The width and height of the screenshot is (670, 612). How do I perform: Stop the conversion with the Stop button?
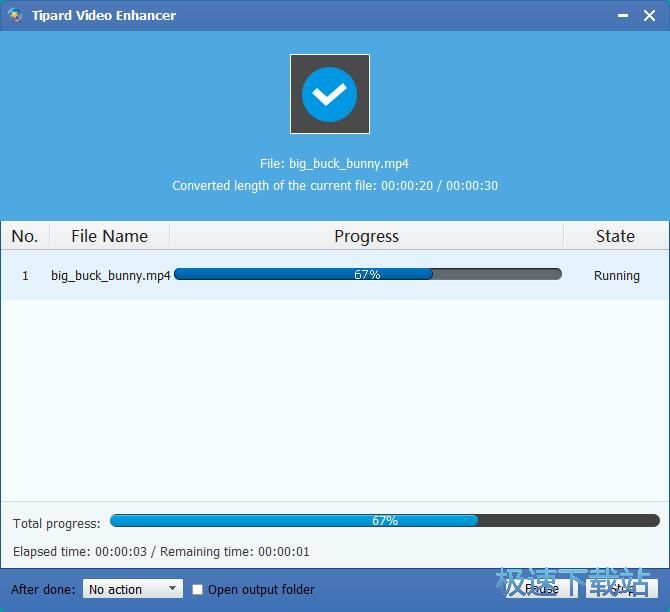click(x=622, y=589)
